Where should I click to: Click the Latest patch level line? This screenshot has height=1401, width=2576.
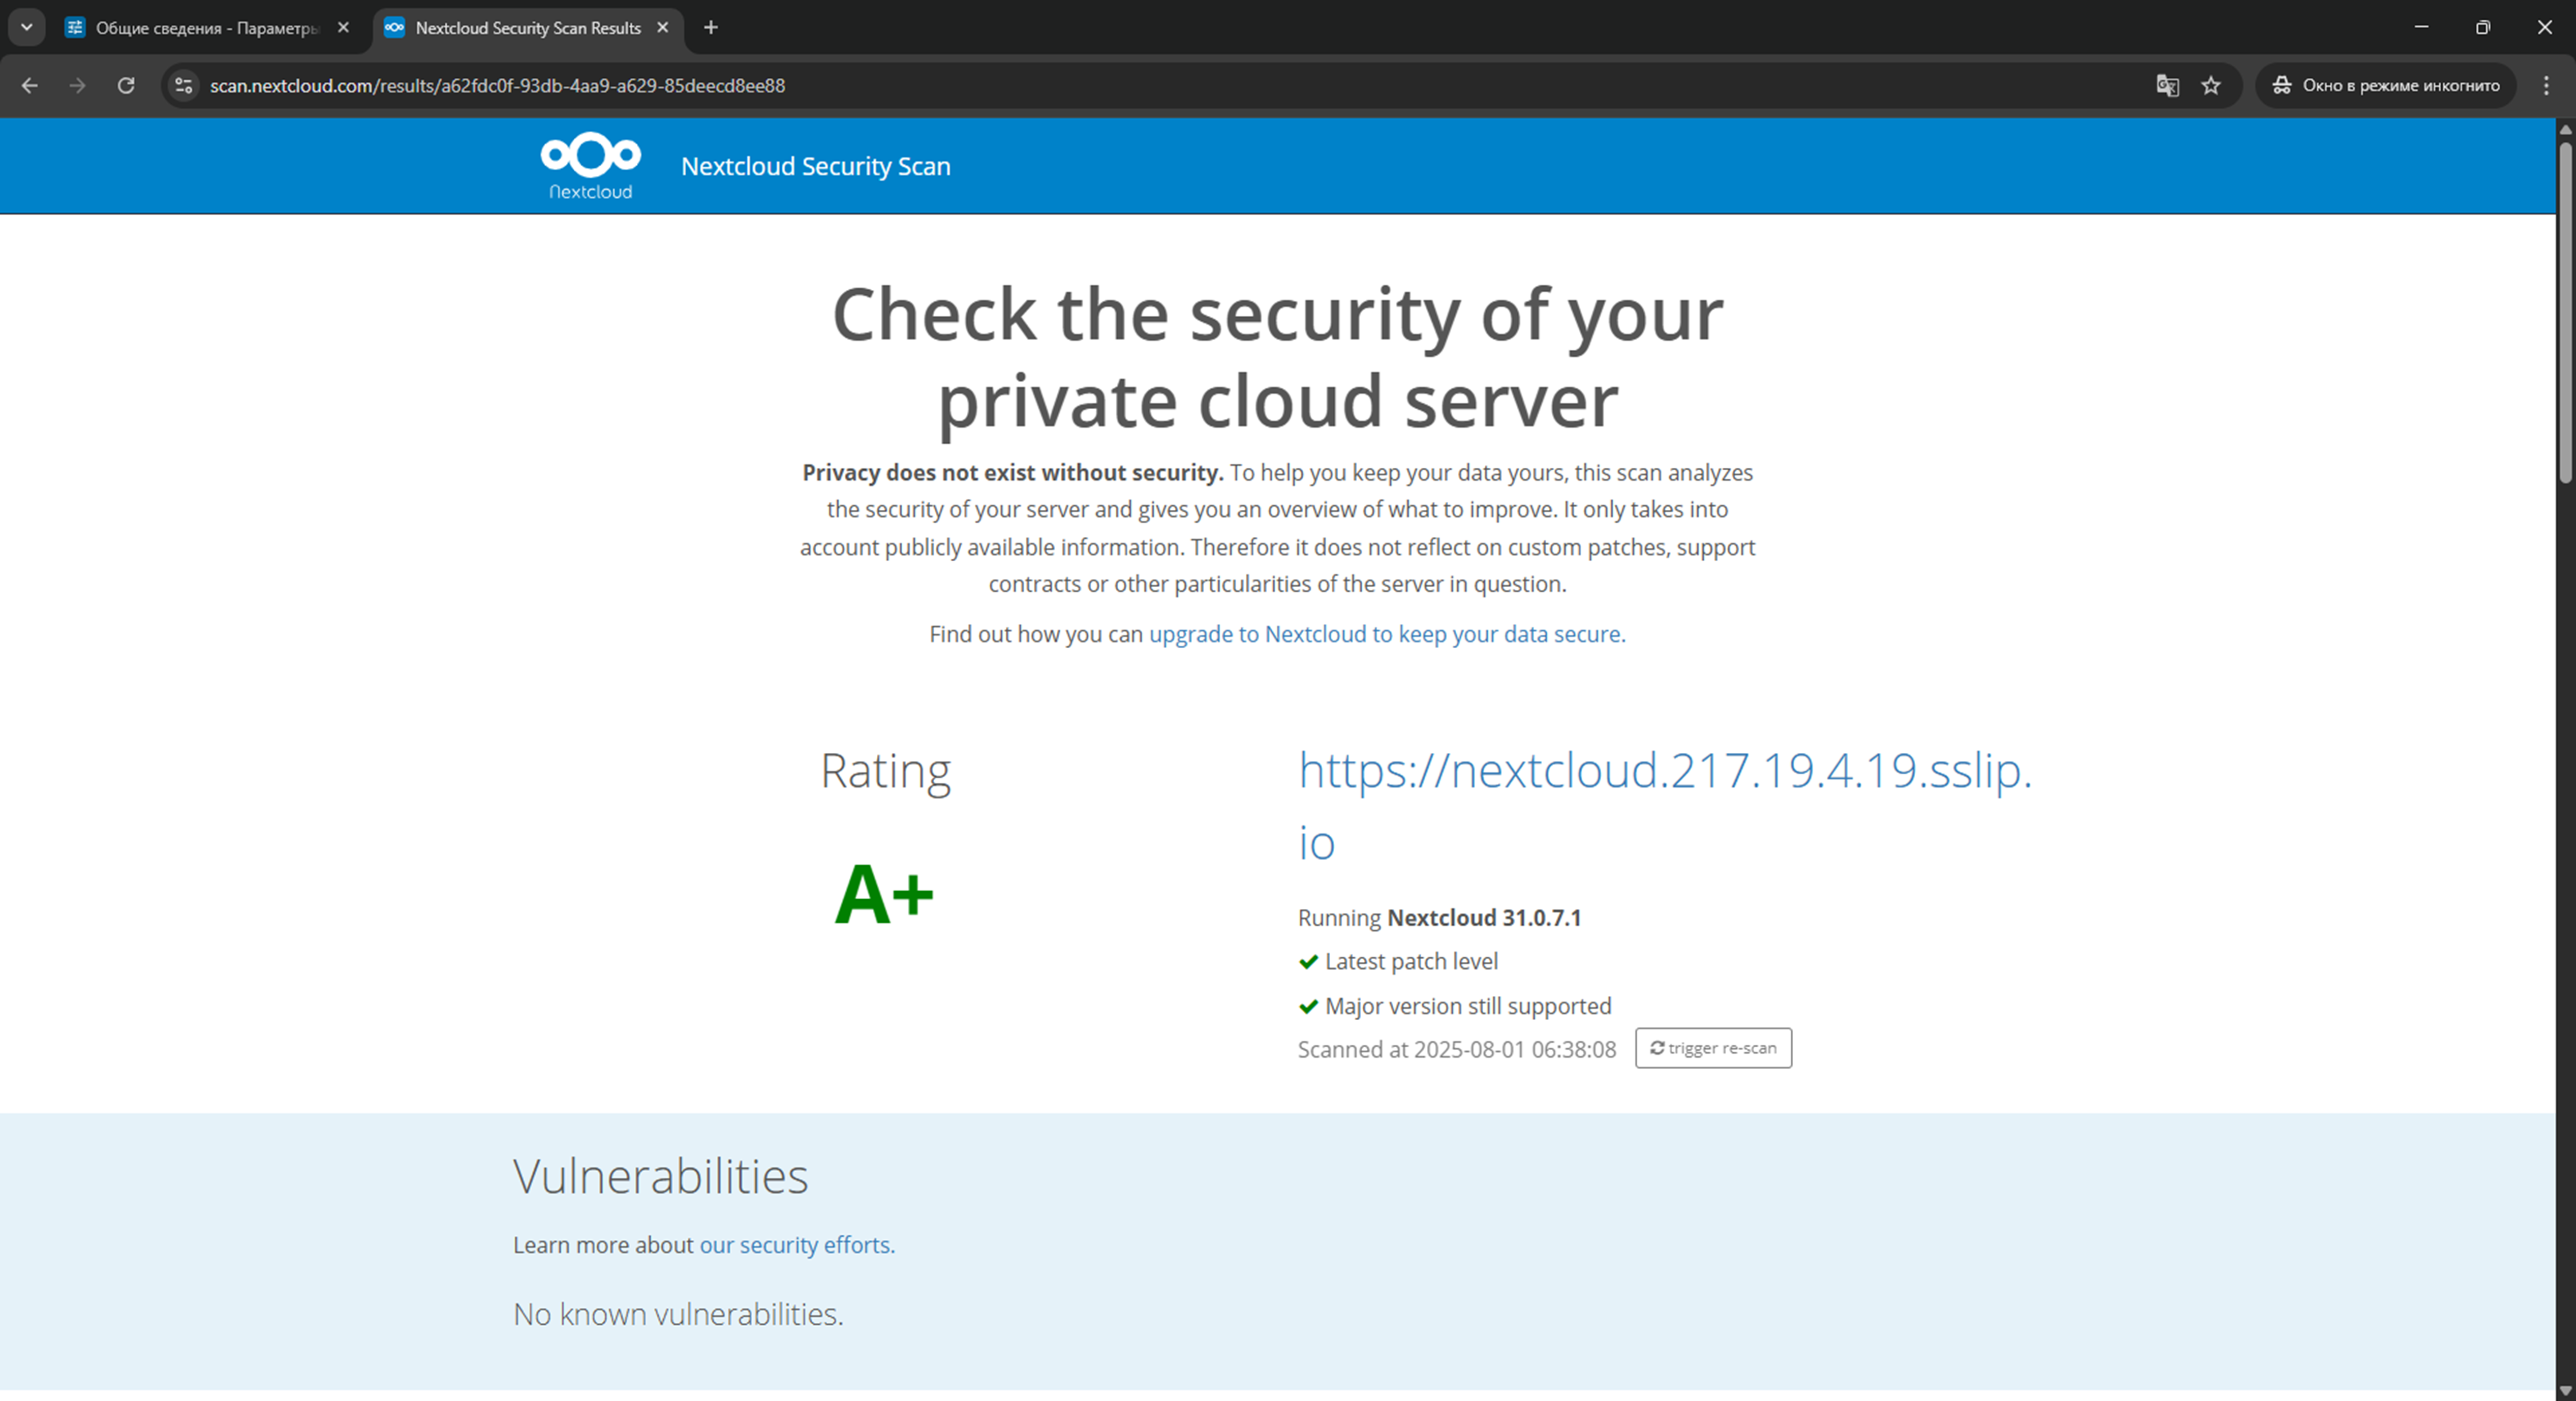(1398, 962)
